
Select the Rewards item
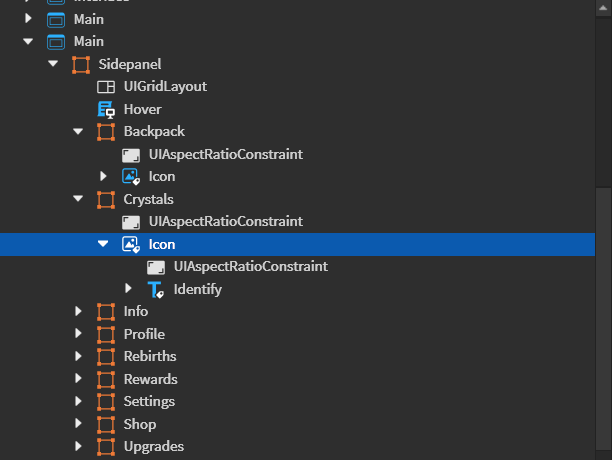150,379
